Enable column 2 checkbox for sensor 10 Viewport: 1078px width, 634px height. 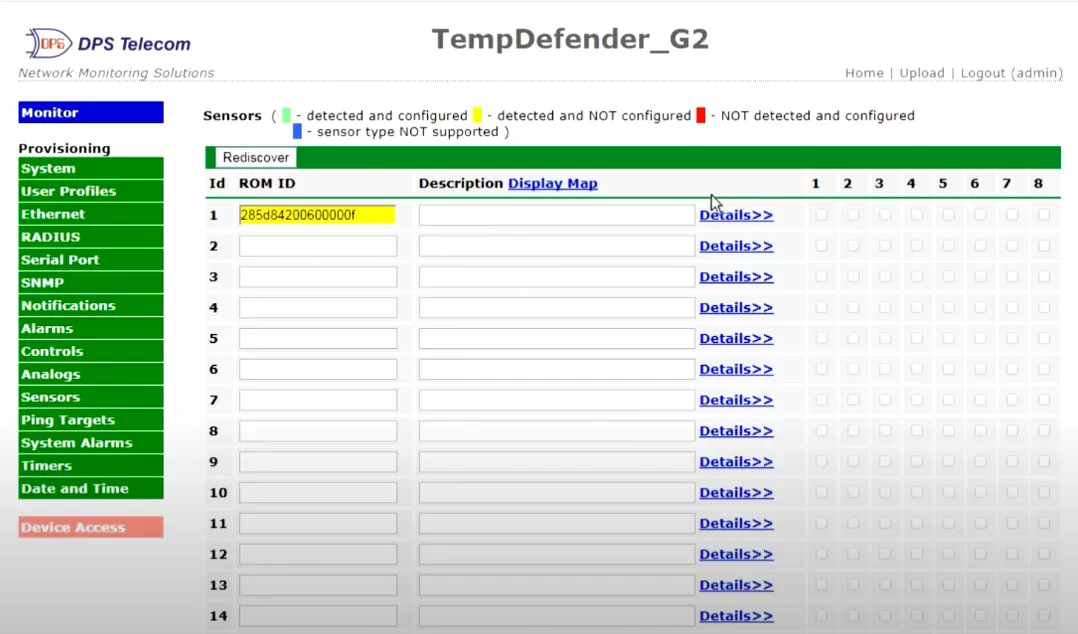click(853, 493)
